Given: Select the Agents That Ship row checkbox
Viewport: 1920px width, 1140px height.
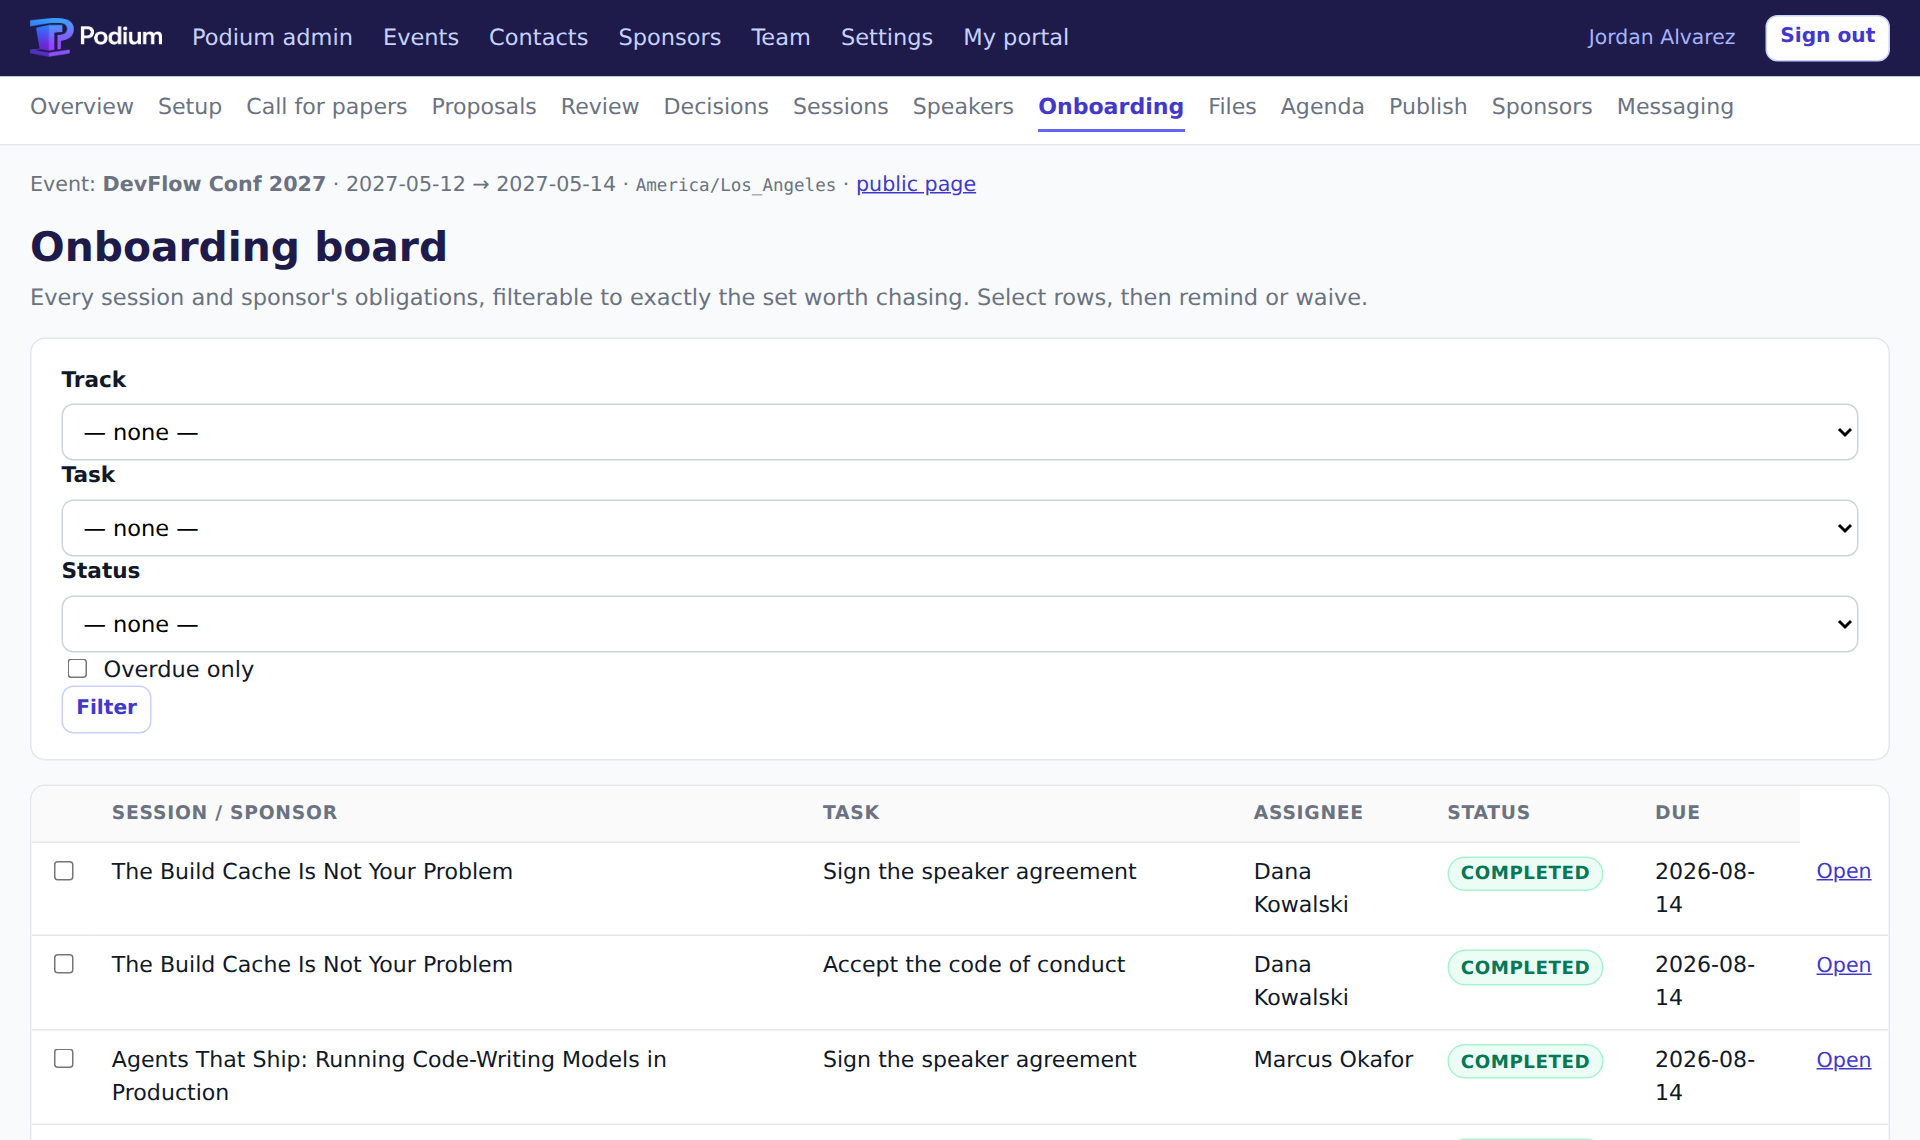Looking at the screenshot, I should [x=64, y=1059].
